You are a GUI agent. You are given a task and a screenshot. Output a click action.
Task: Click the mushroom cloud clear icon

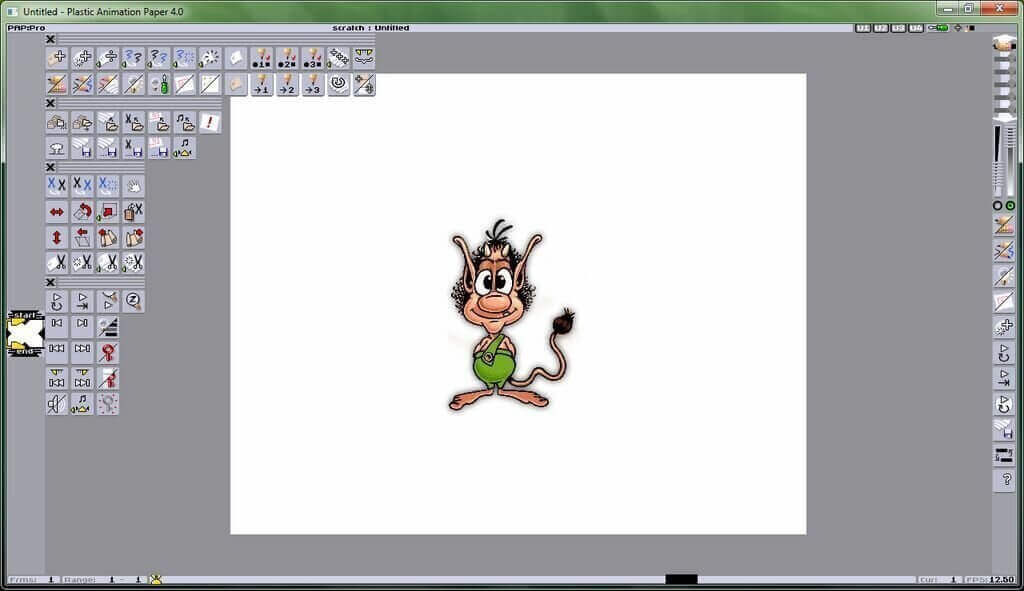56,148
